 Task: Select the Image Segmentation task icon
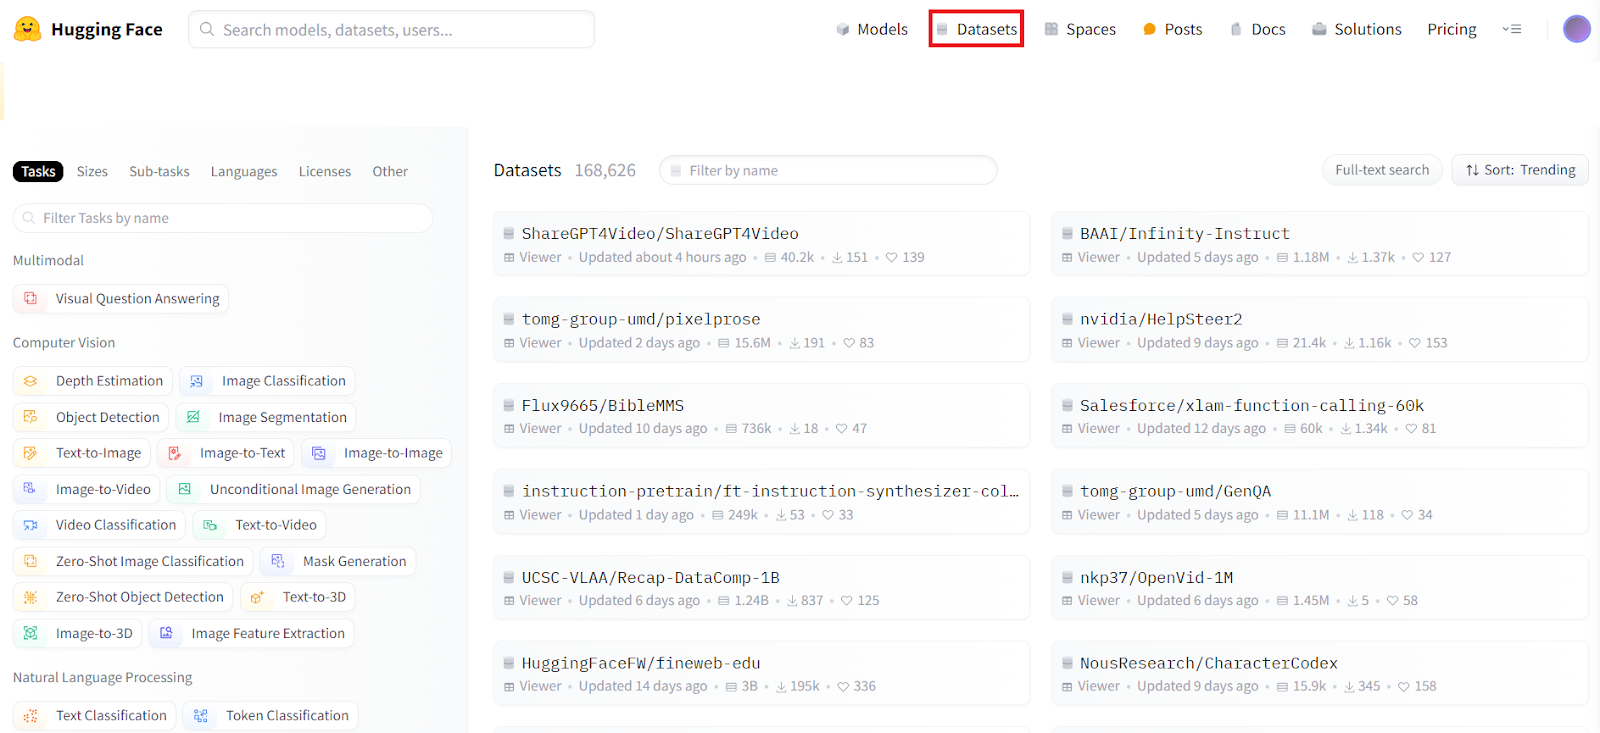pos(193,417)
